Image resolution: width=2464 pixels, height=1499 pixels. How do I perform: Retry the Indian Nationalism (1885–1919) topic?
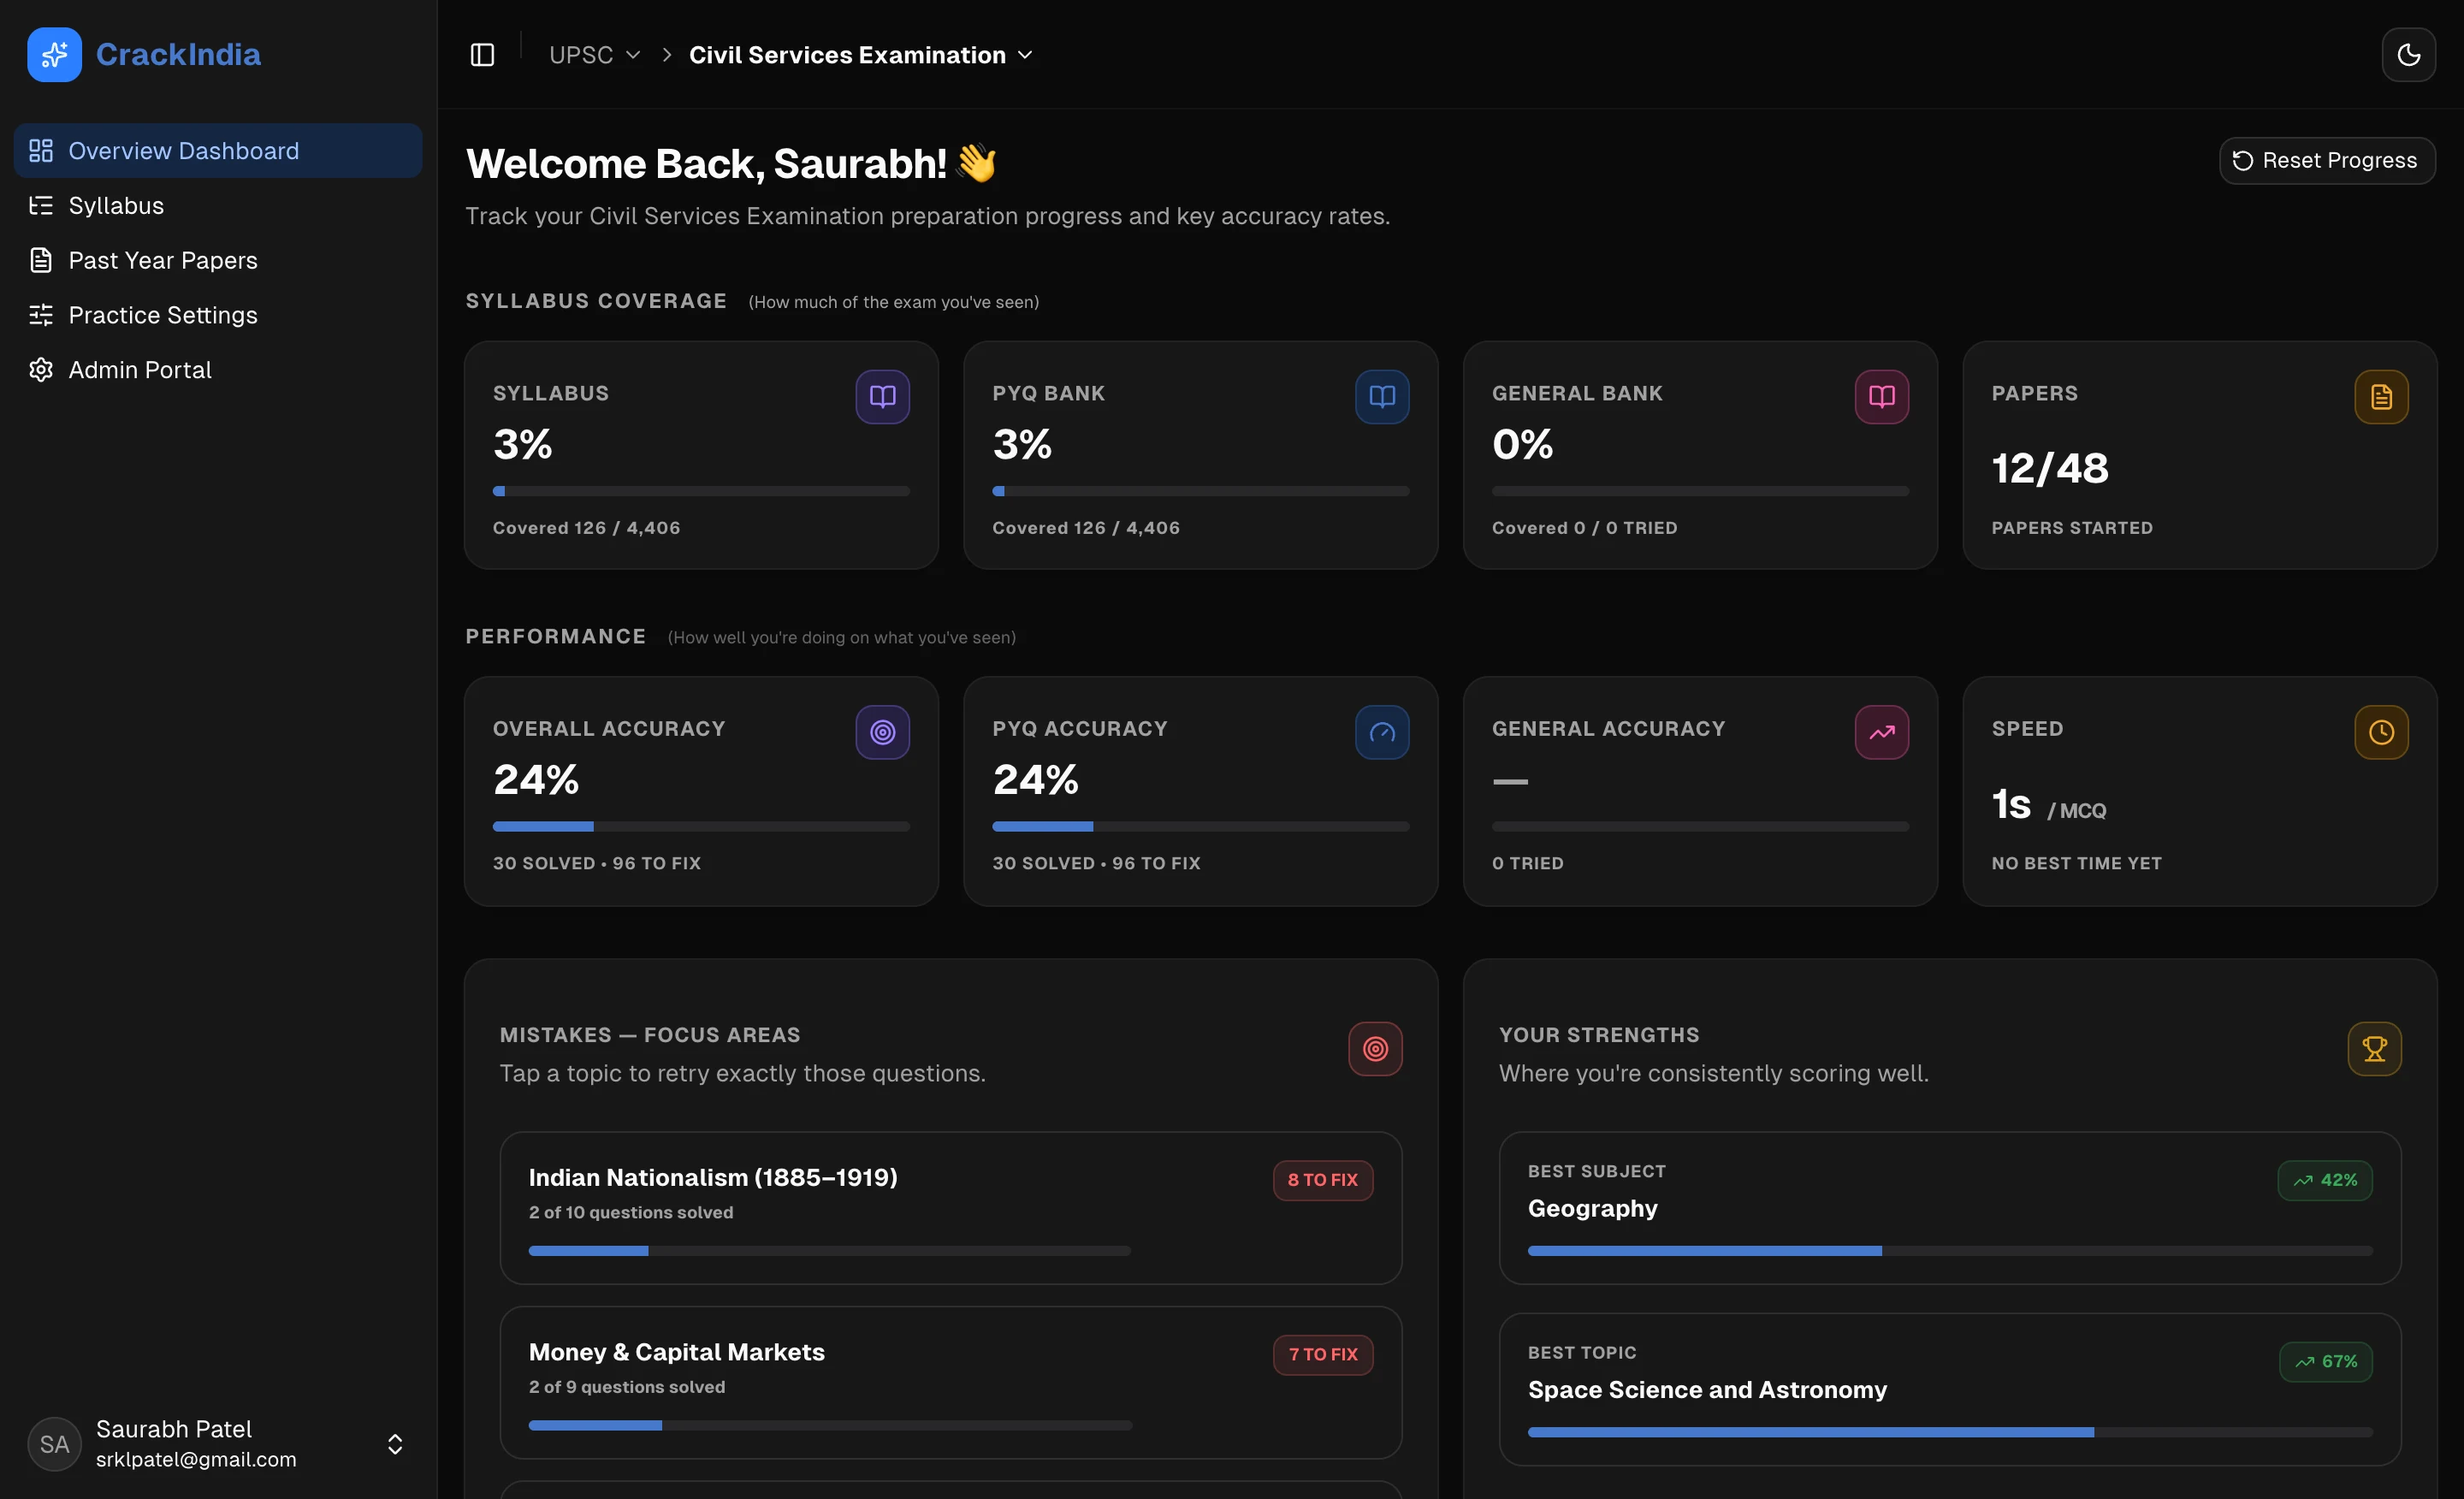pyautogui.click(x=951, y=1208)
